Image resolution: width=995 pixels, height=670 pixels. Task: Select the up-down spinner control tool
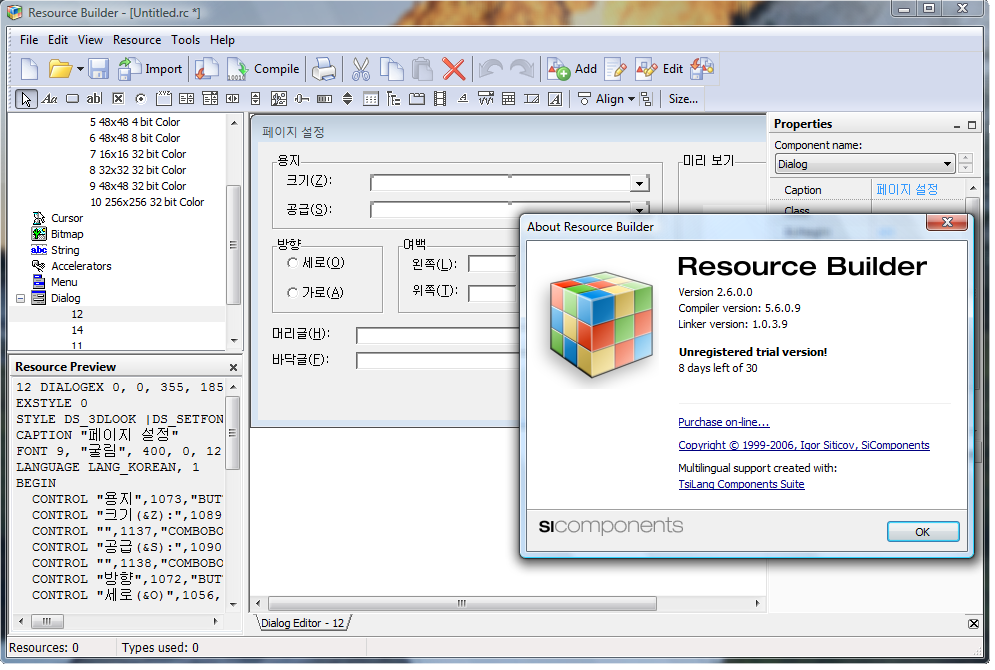tap(347, 99)
